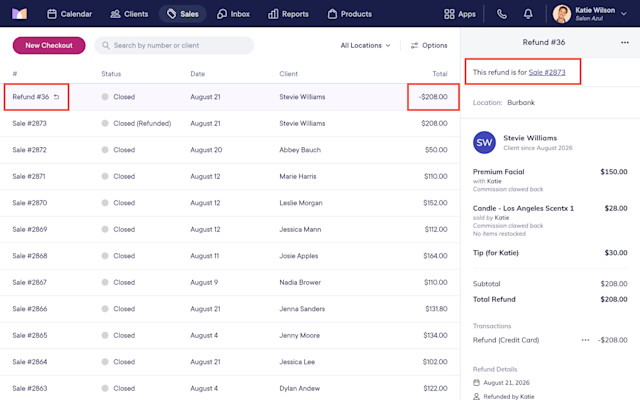
Task: Open the Products tab
Action: (x=350, y=14)
